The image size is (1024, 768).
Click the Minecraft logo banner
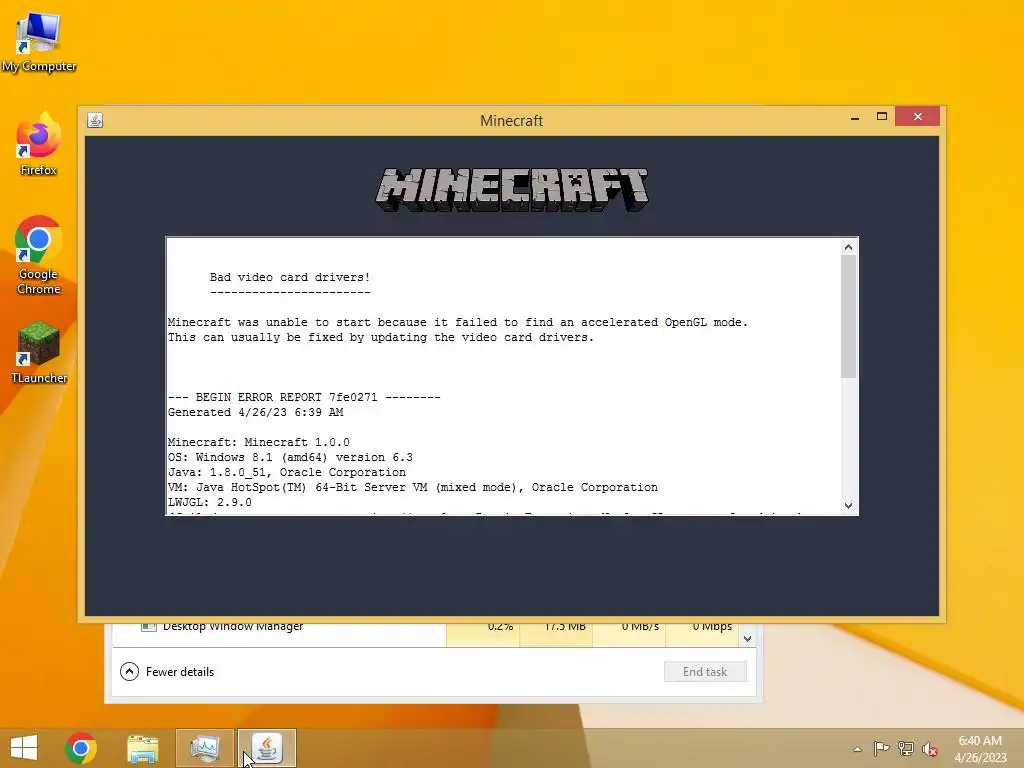(x=512, y=190)
